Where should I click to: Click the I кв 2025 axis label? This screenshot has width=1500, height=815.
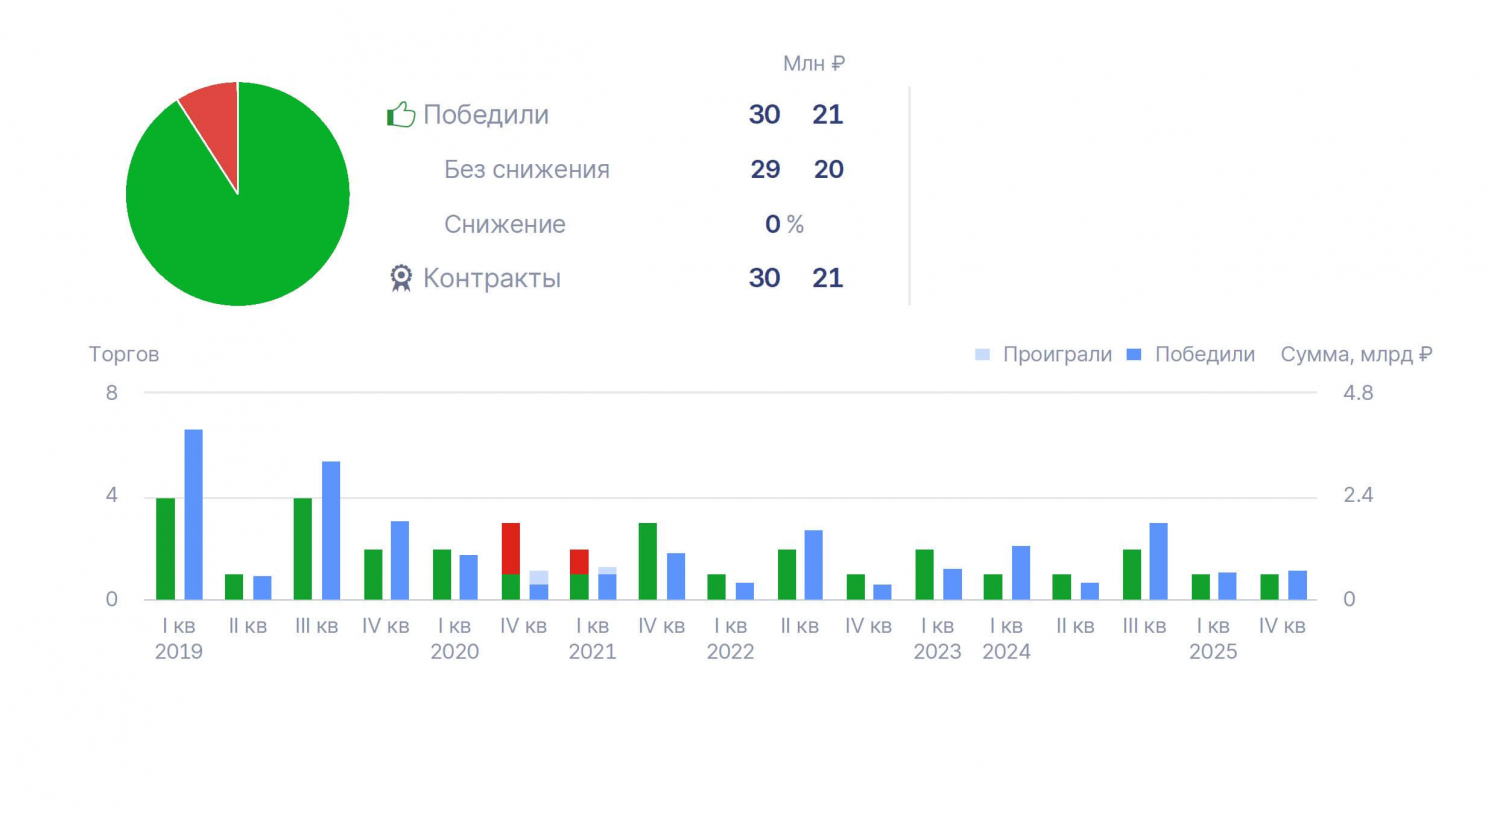1213,638
